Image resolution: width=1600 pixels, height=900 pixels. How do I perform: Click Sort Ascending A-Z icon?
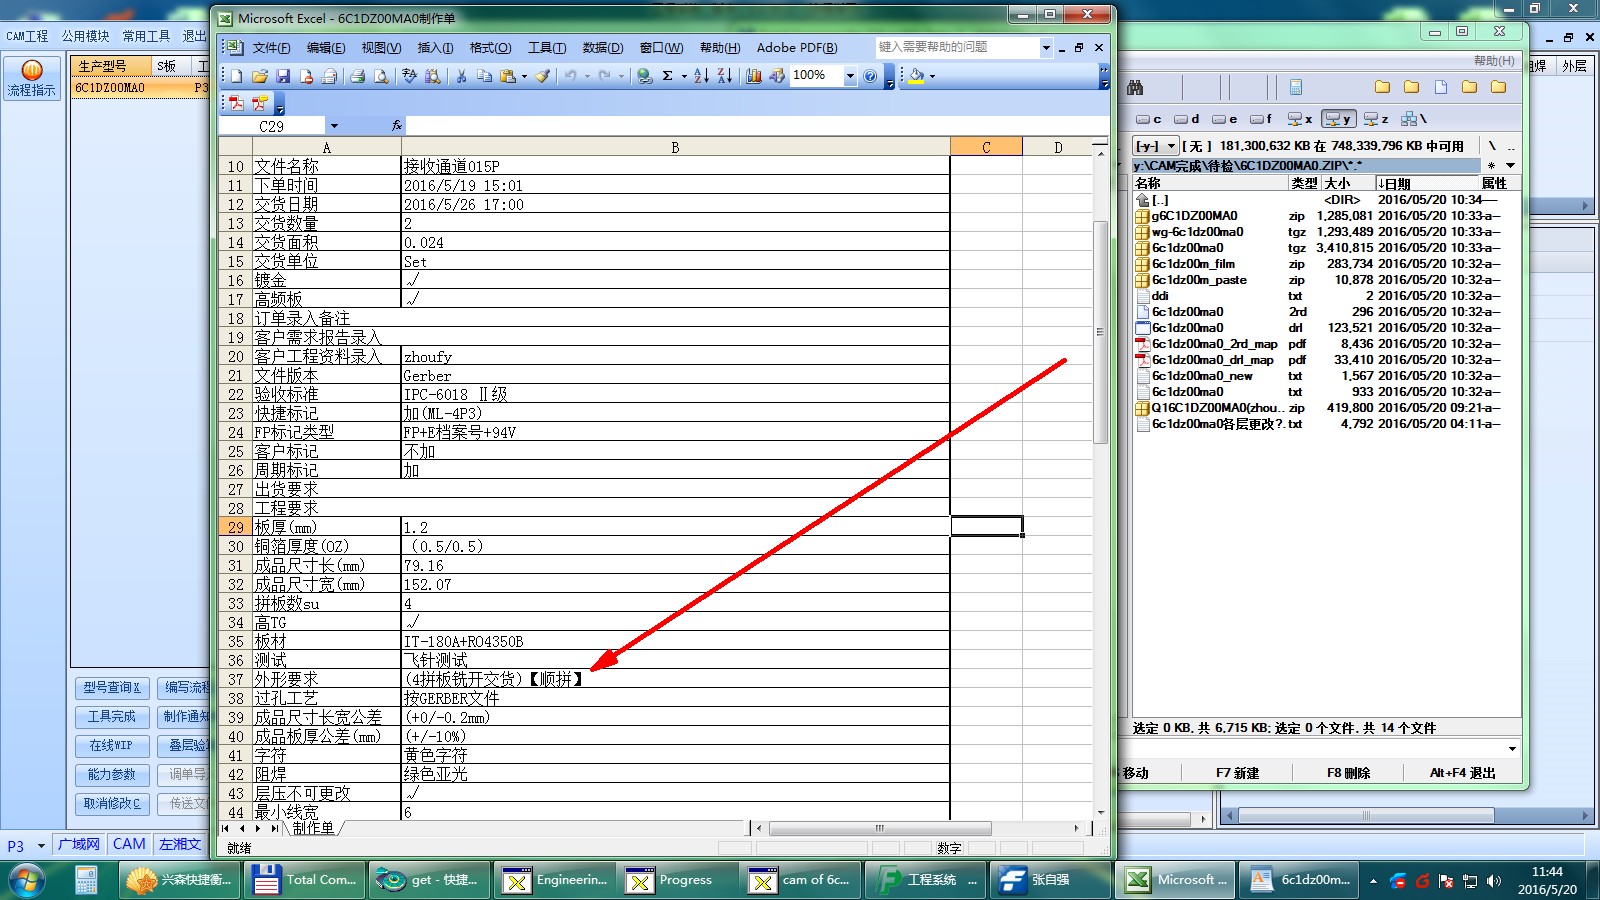pos(702,76)
